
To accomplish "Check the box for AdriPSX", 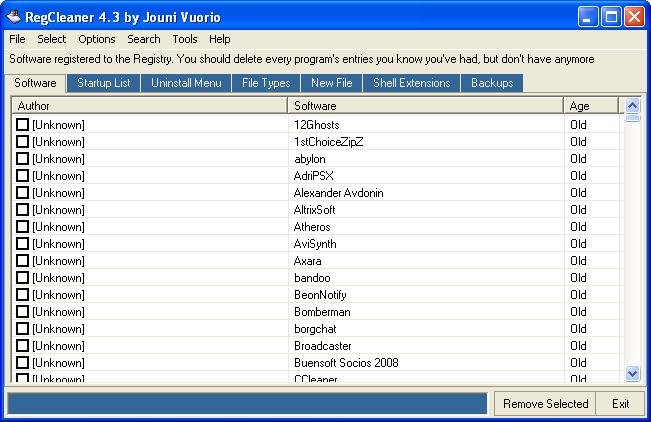I will coord(22,176).
